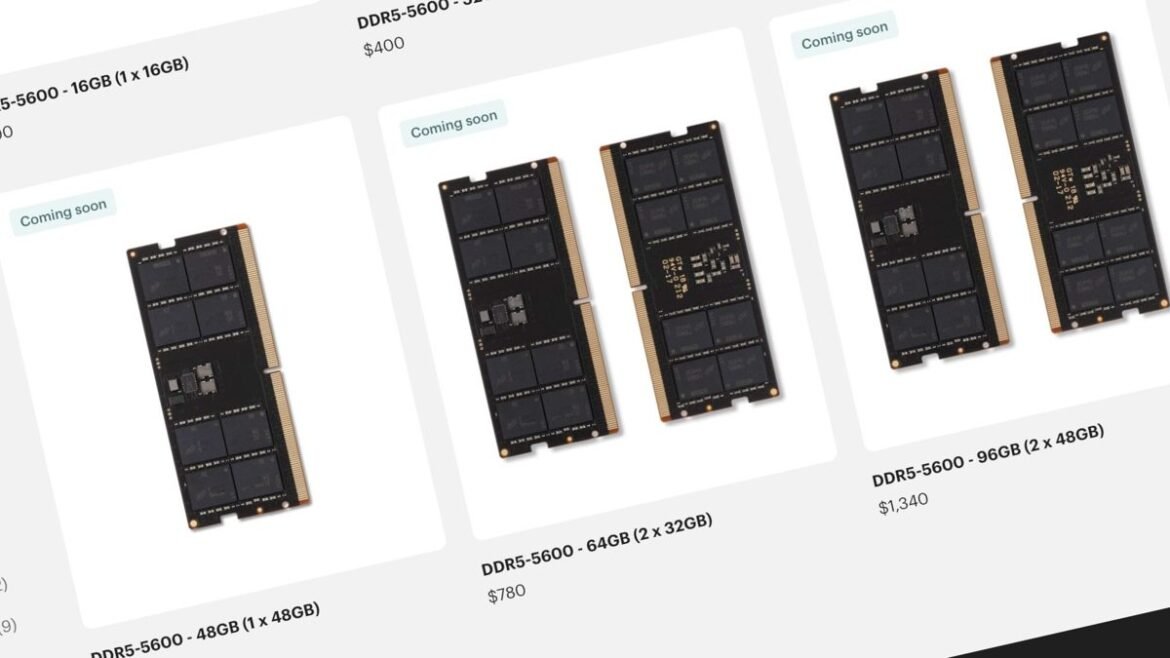Select left memory stick in 96GB kit image
This screenshot has height=658, width=1170.
920,218
